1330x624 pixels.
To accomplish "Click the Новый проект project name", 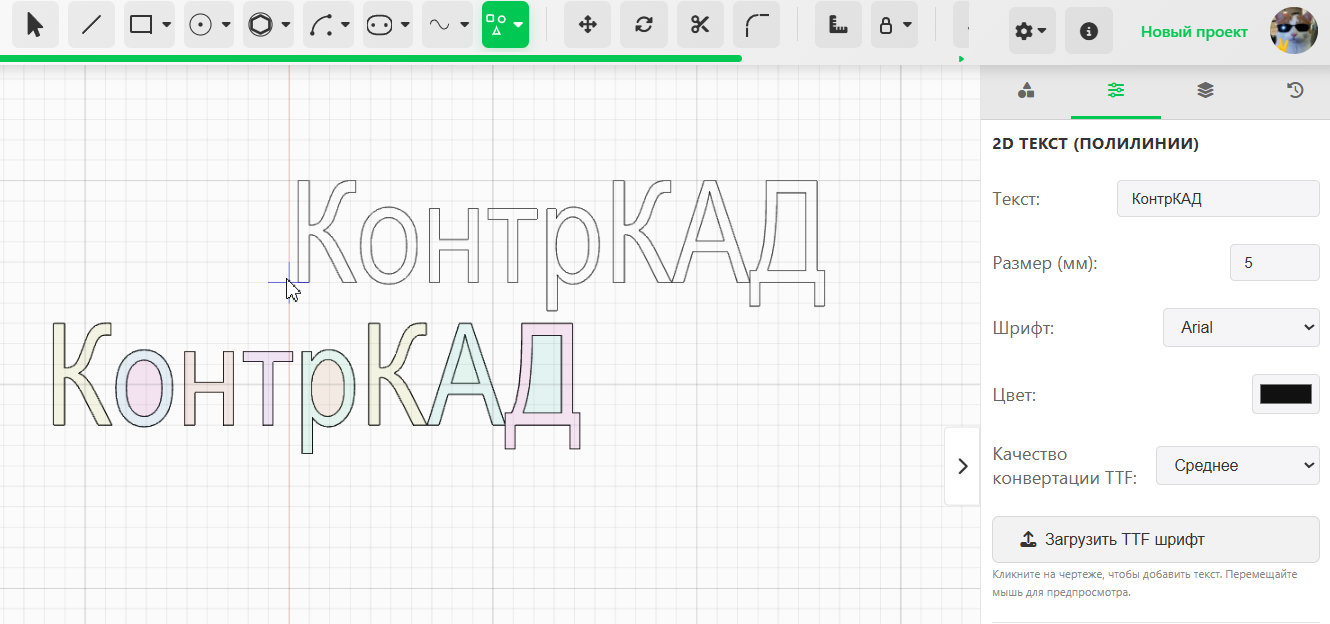I will pyautogui.click(x=1194, y=32).
